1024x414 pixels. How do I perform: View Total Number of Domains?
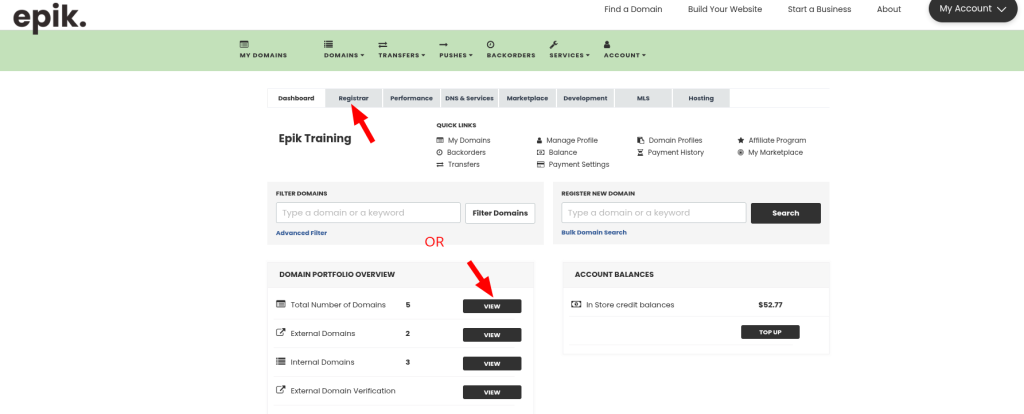tap(491, 306)
